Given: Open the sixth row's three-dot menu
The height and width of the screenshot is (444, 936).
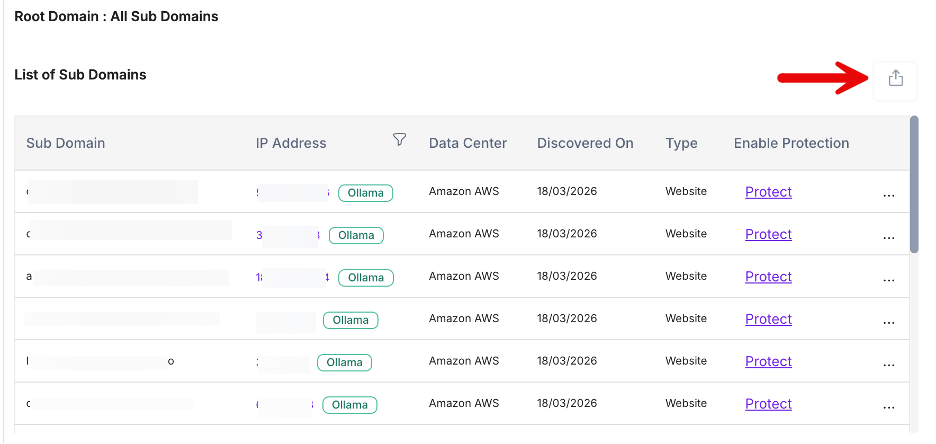Looking at the screenshot, I should [x=889, y=407].
